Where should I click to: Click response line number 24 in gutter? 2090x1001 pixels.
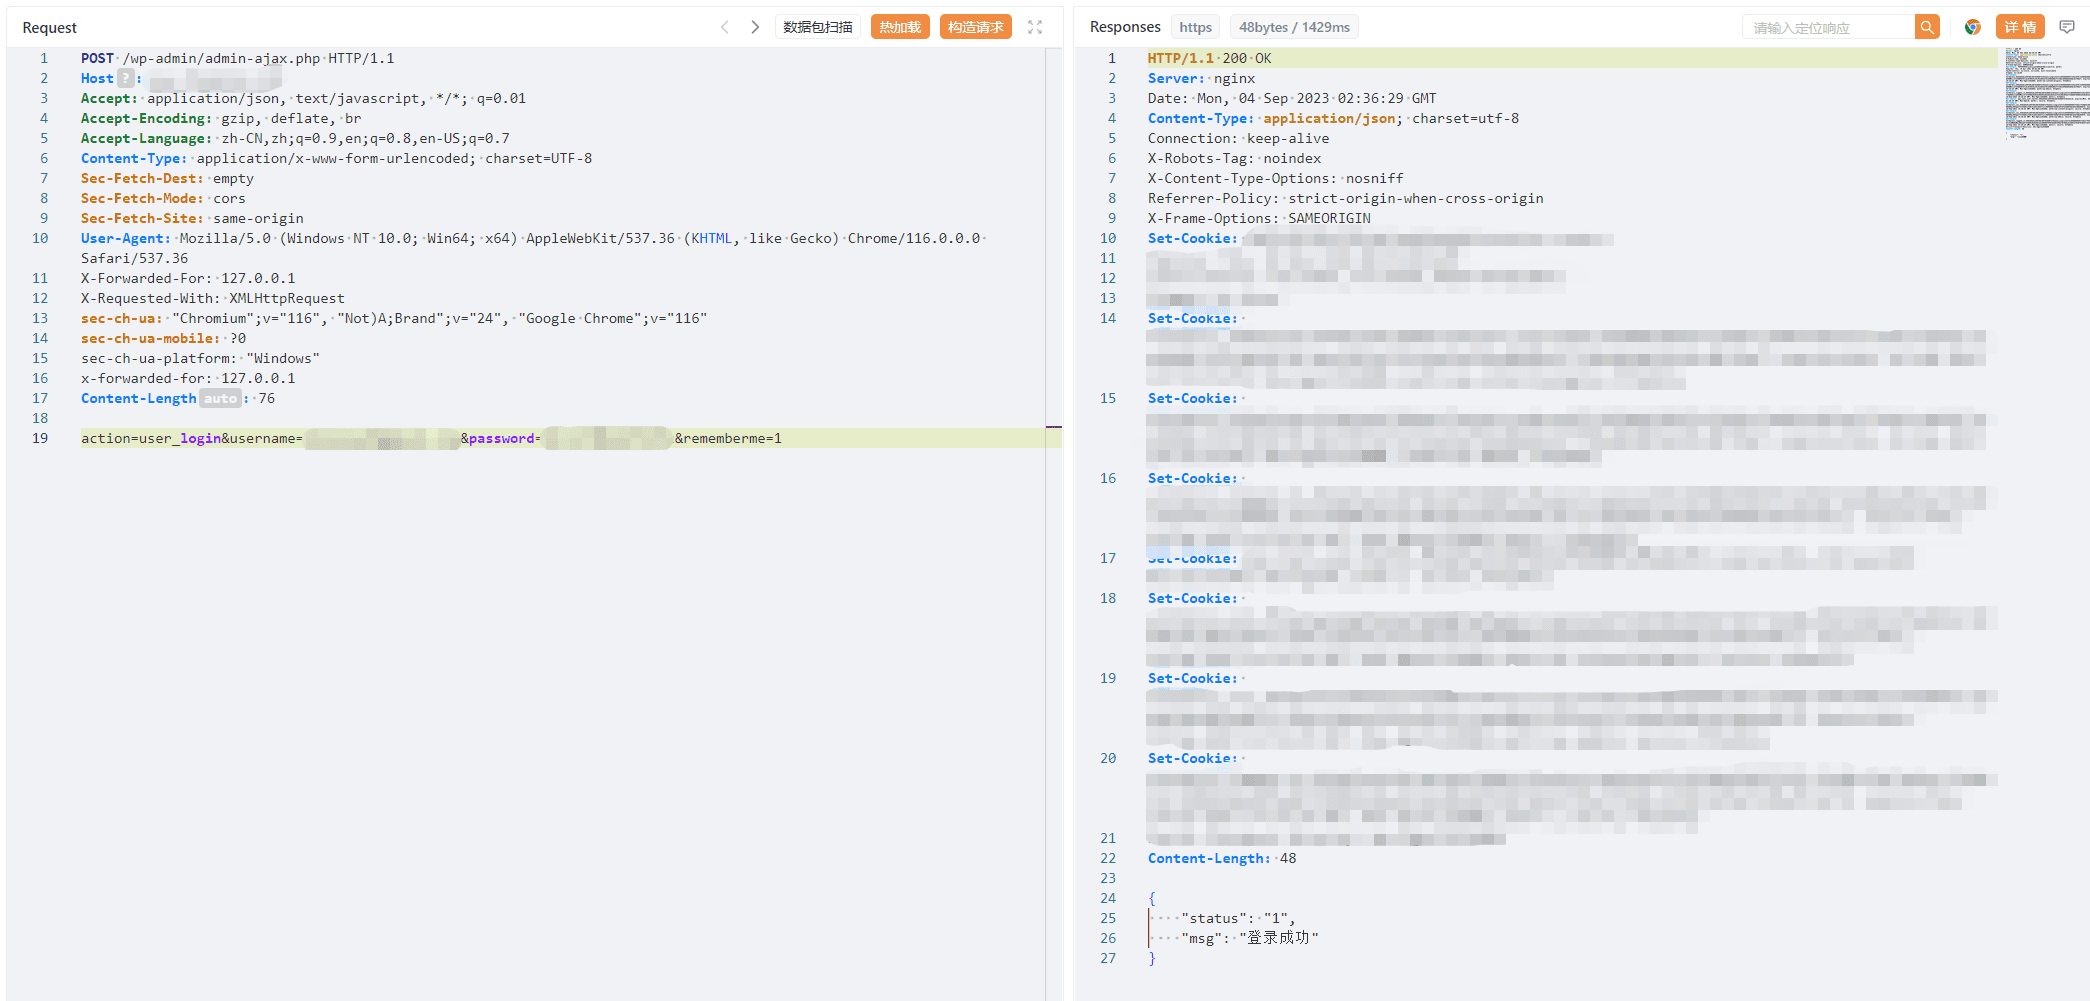click(x=1108, y=898)
